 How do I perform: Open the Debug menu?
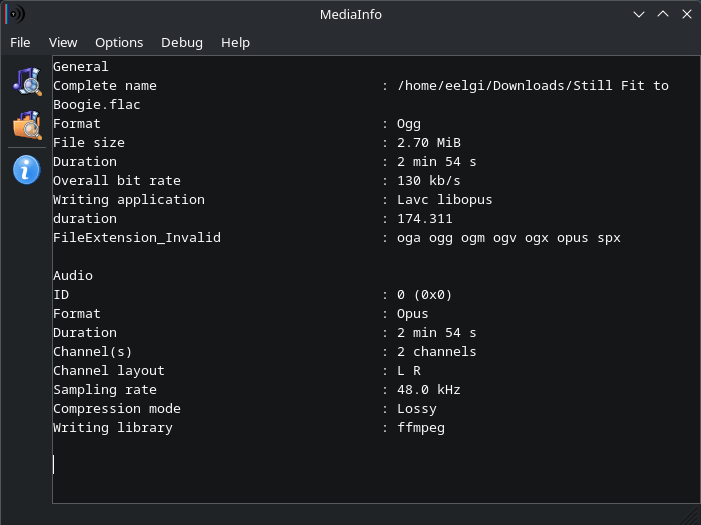pos(182,42)
